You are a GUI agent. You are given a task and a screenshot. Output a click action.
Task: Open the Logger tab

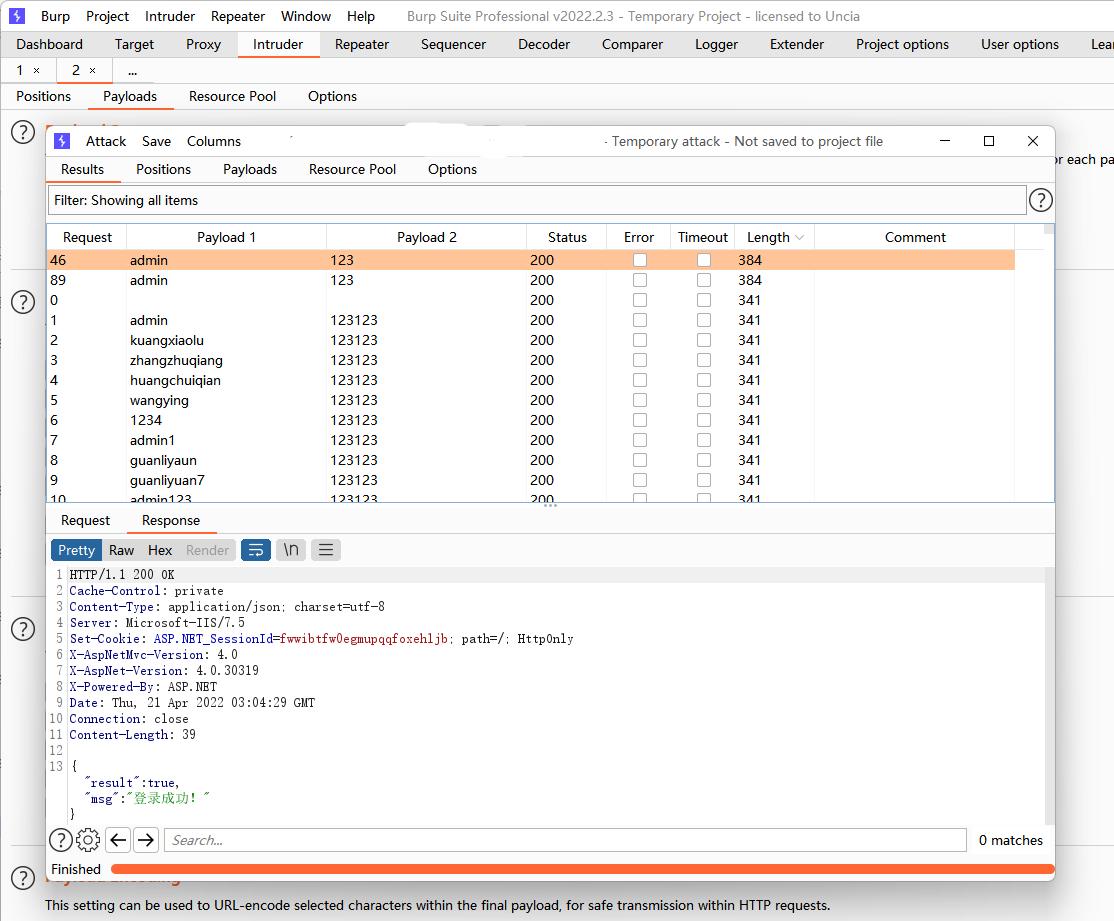tap(716, 44)
